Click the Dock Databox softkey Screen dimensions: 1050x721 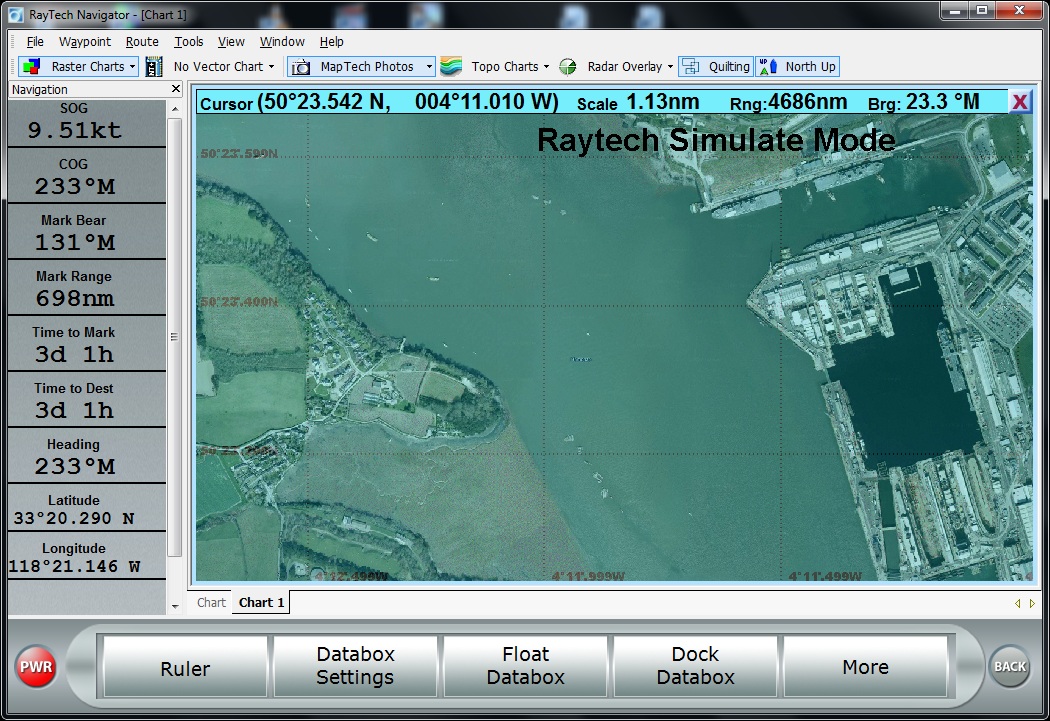695,666
